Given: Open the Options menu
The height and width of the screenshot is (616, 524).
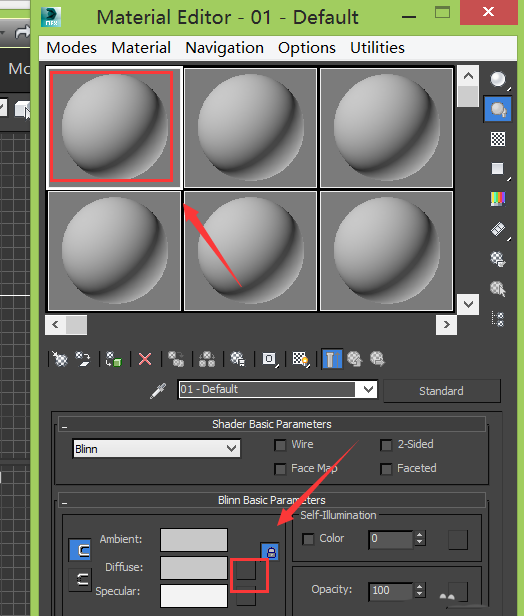Looking at the screenshot, I should [x=307, y=48].
